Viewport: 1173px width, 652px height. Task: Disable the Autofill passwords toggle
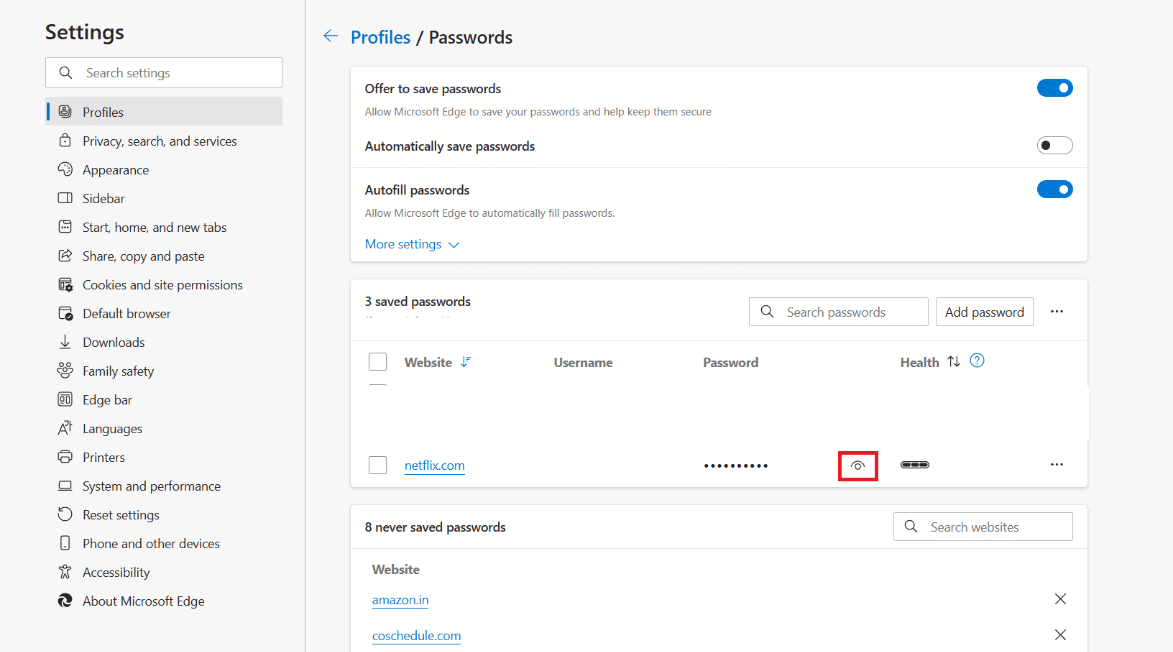1055,189
